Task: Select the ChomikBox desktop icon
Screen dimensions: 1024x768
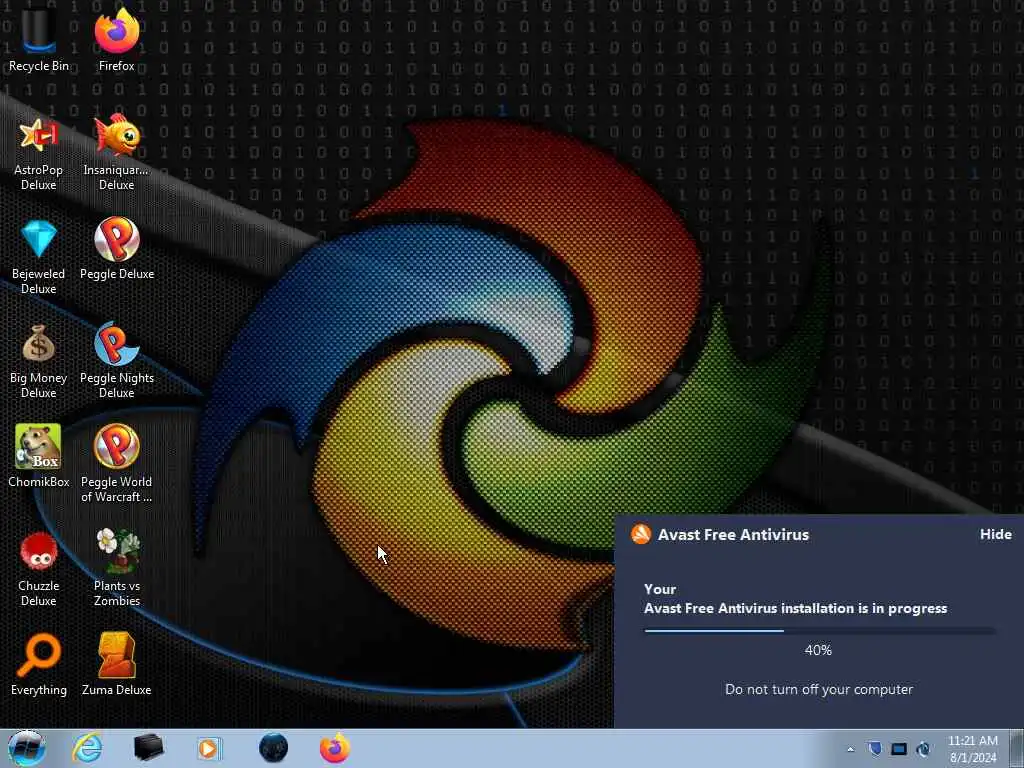Action: 39,457
